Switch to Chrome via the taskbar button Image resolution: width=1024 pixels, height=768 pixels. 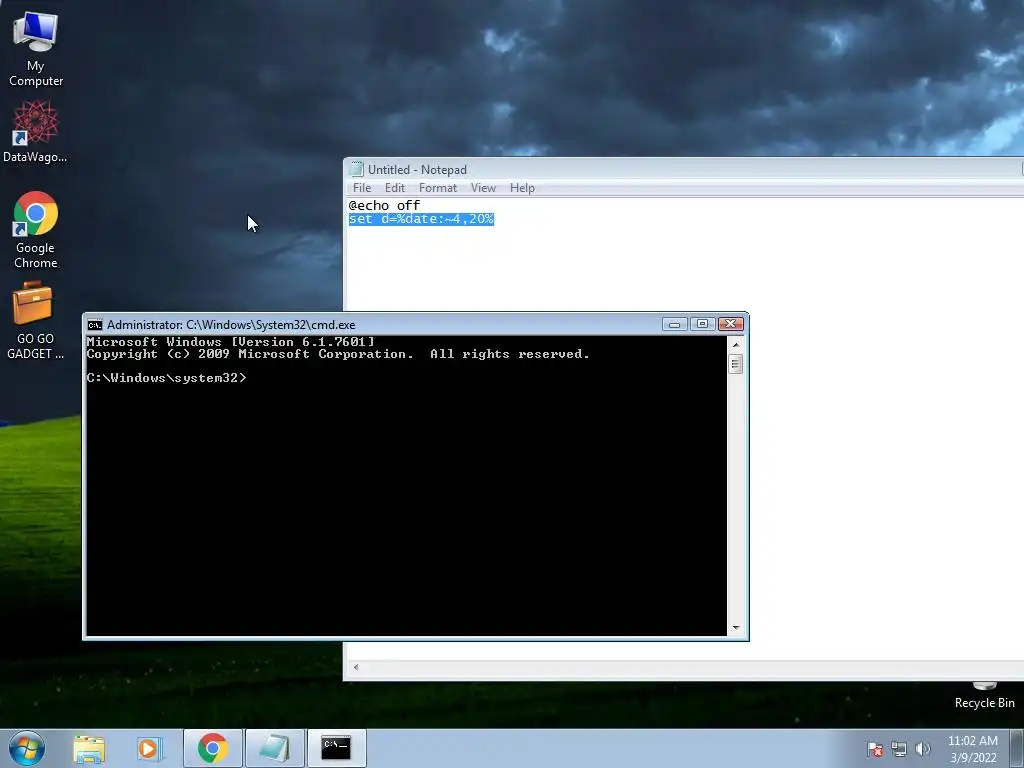(213, 748)
